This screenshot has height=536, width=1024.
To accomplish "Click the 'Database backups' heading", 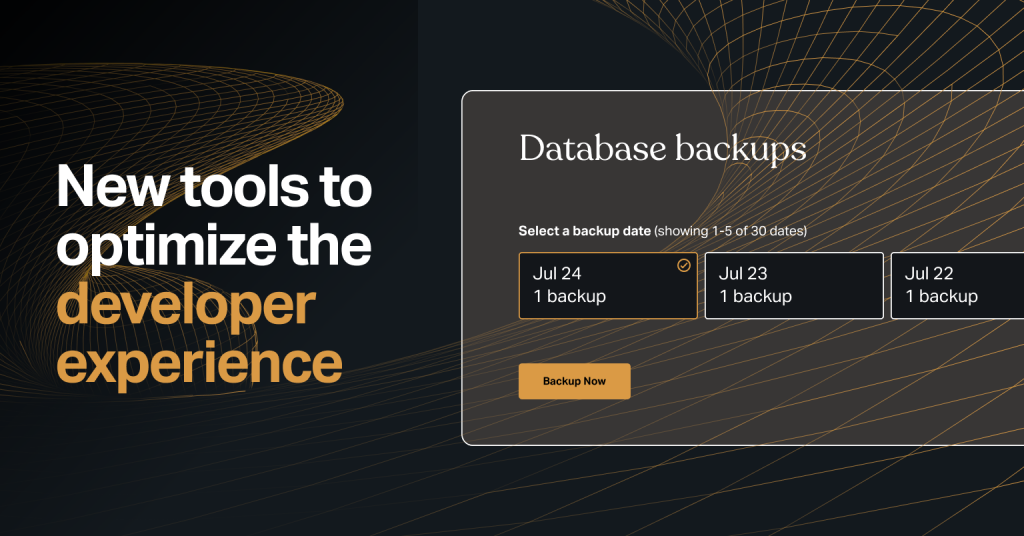I will [x=663, y=150].
